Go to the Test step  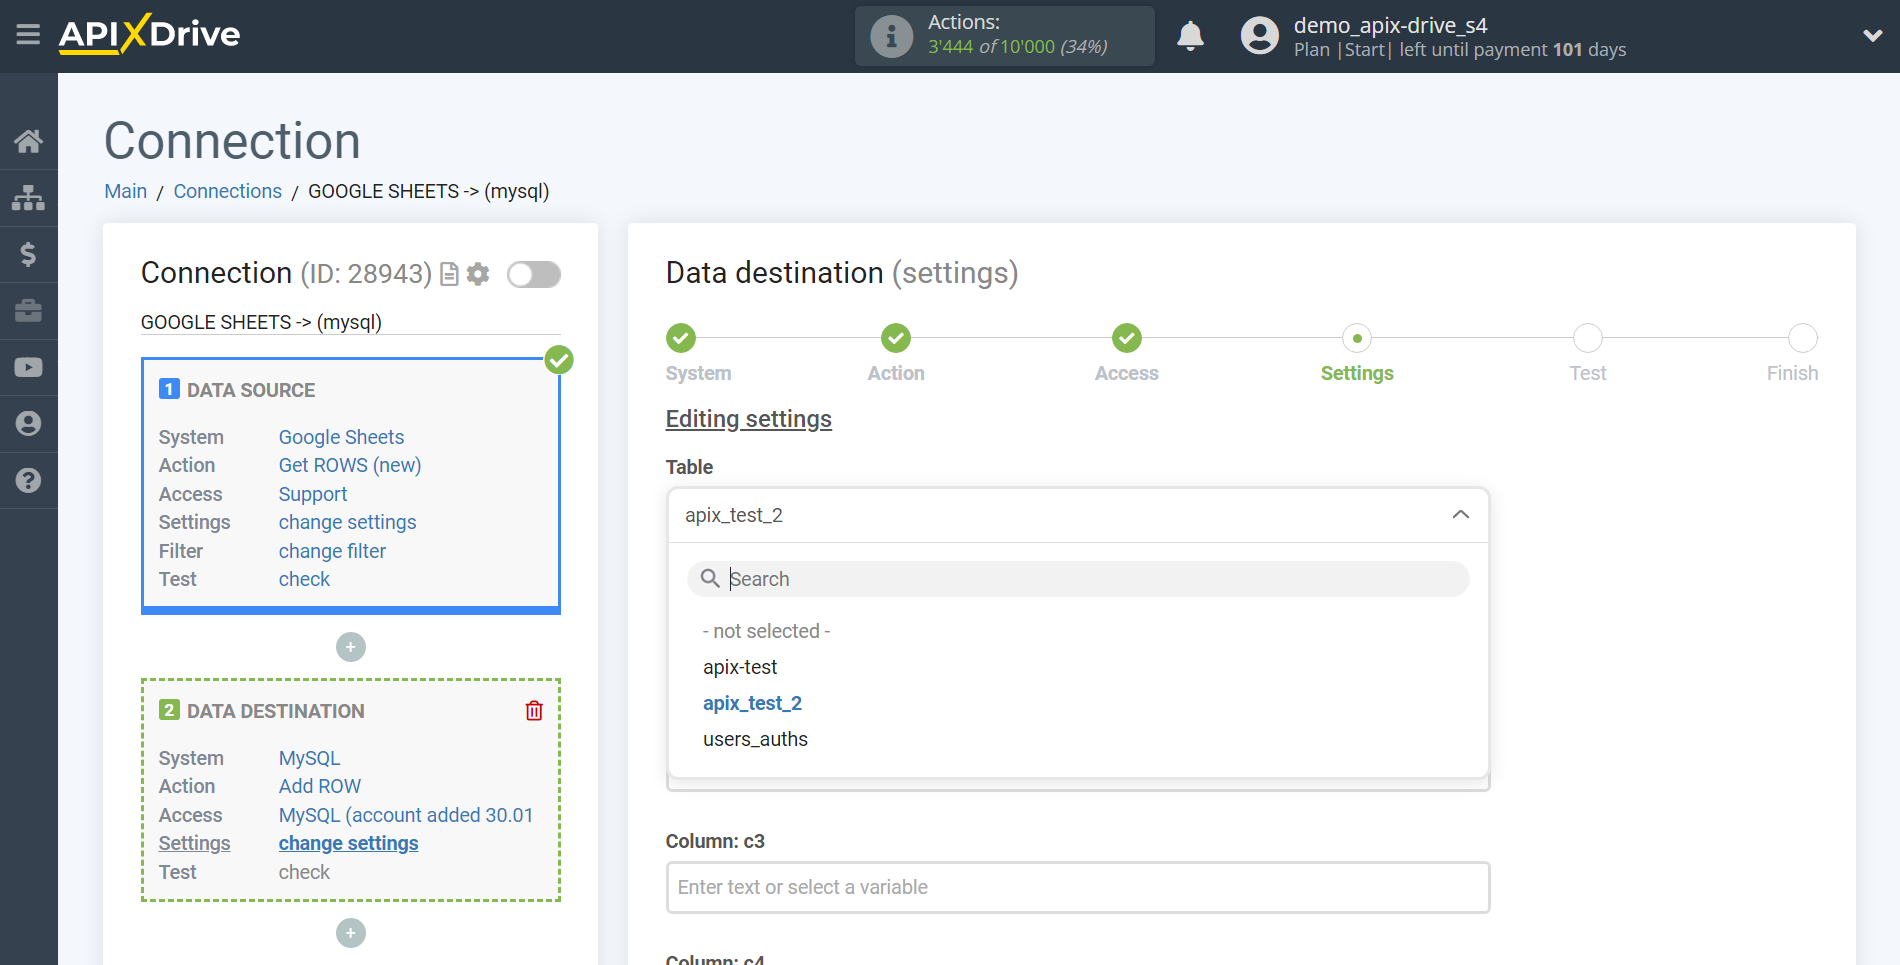(1588, 338)
